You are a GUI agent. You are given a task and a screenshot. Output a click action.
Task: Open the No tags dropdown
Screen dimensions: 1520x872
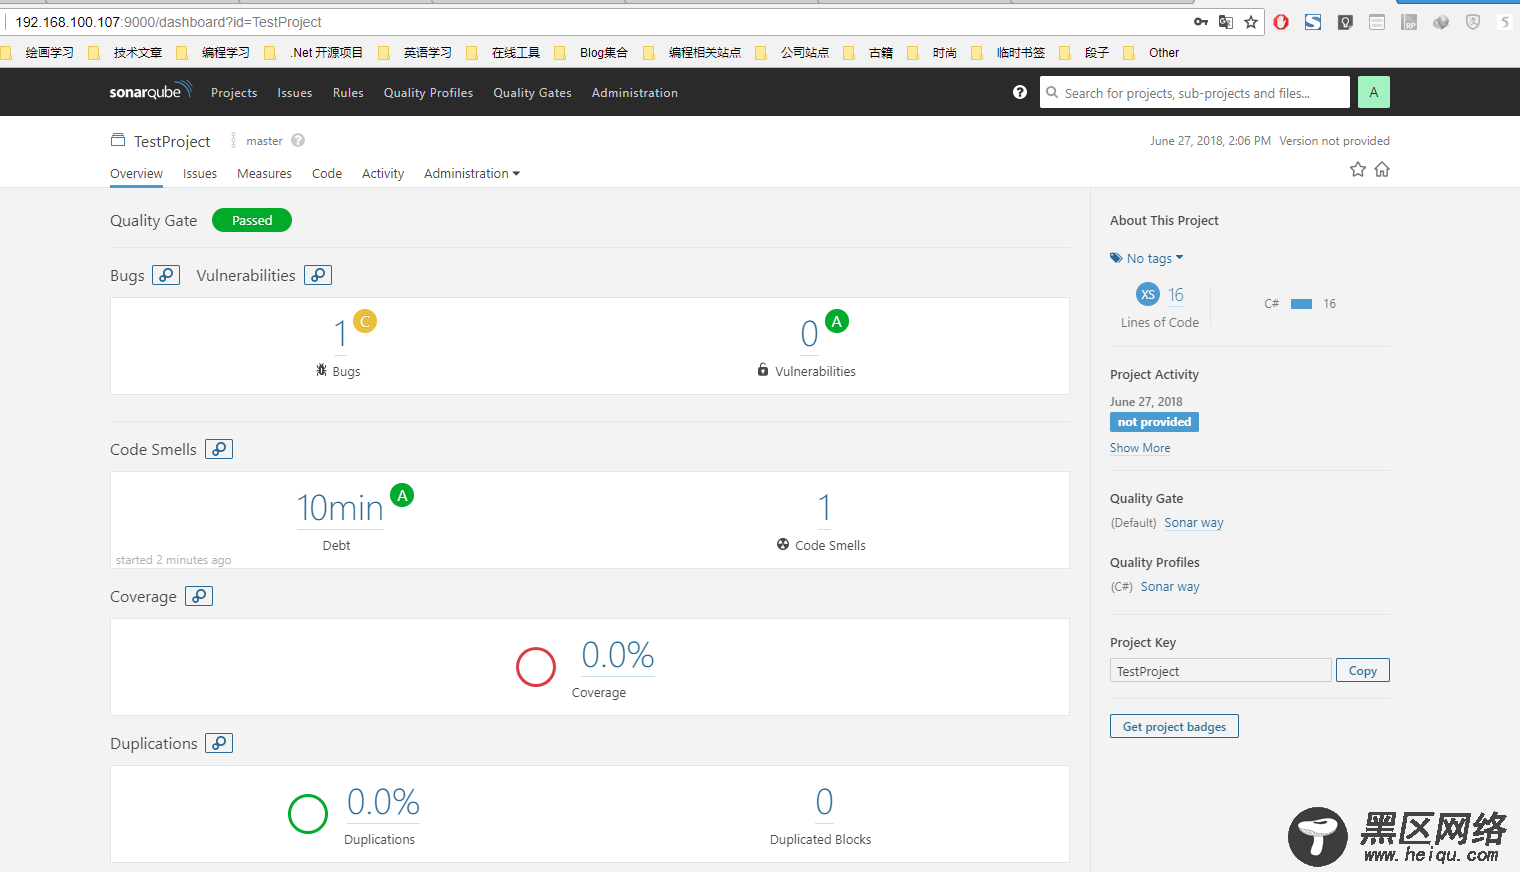pos(1147,258)
